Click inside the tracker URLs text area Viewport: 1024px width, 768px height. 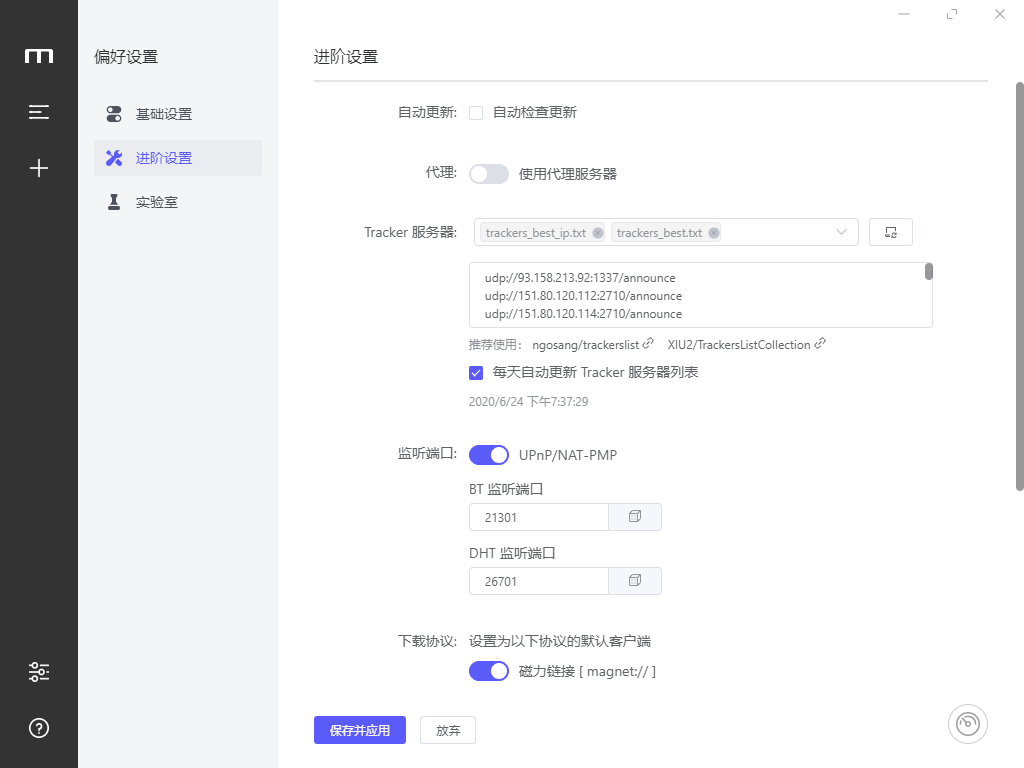[700, 295]
